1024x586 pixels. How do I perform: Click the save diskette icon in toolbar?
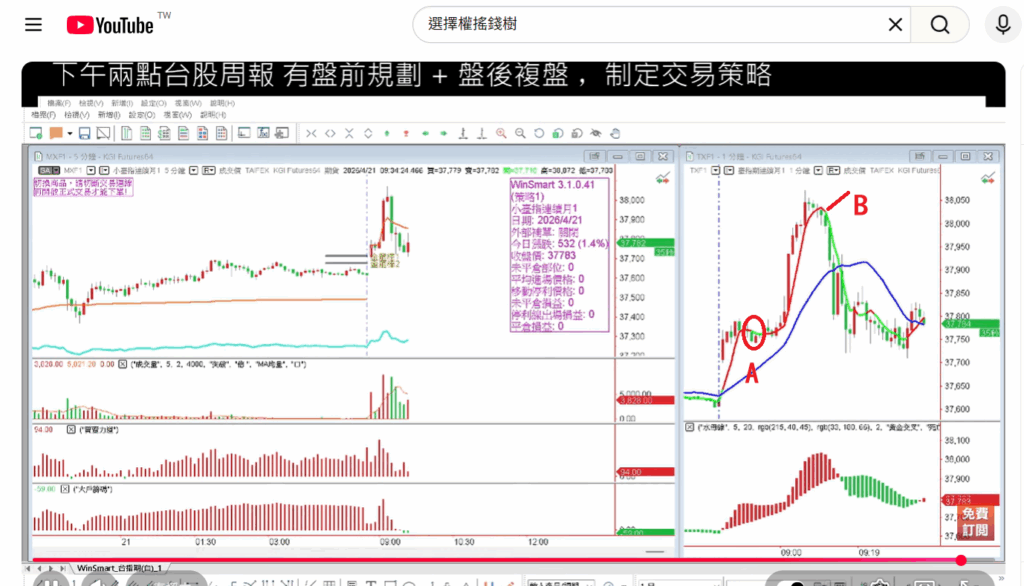[85, 133]
